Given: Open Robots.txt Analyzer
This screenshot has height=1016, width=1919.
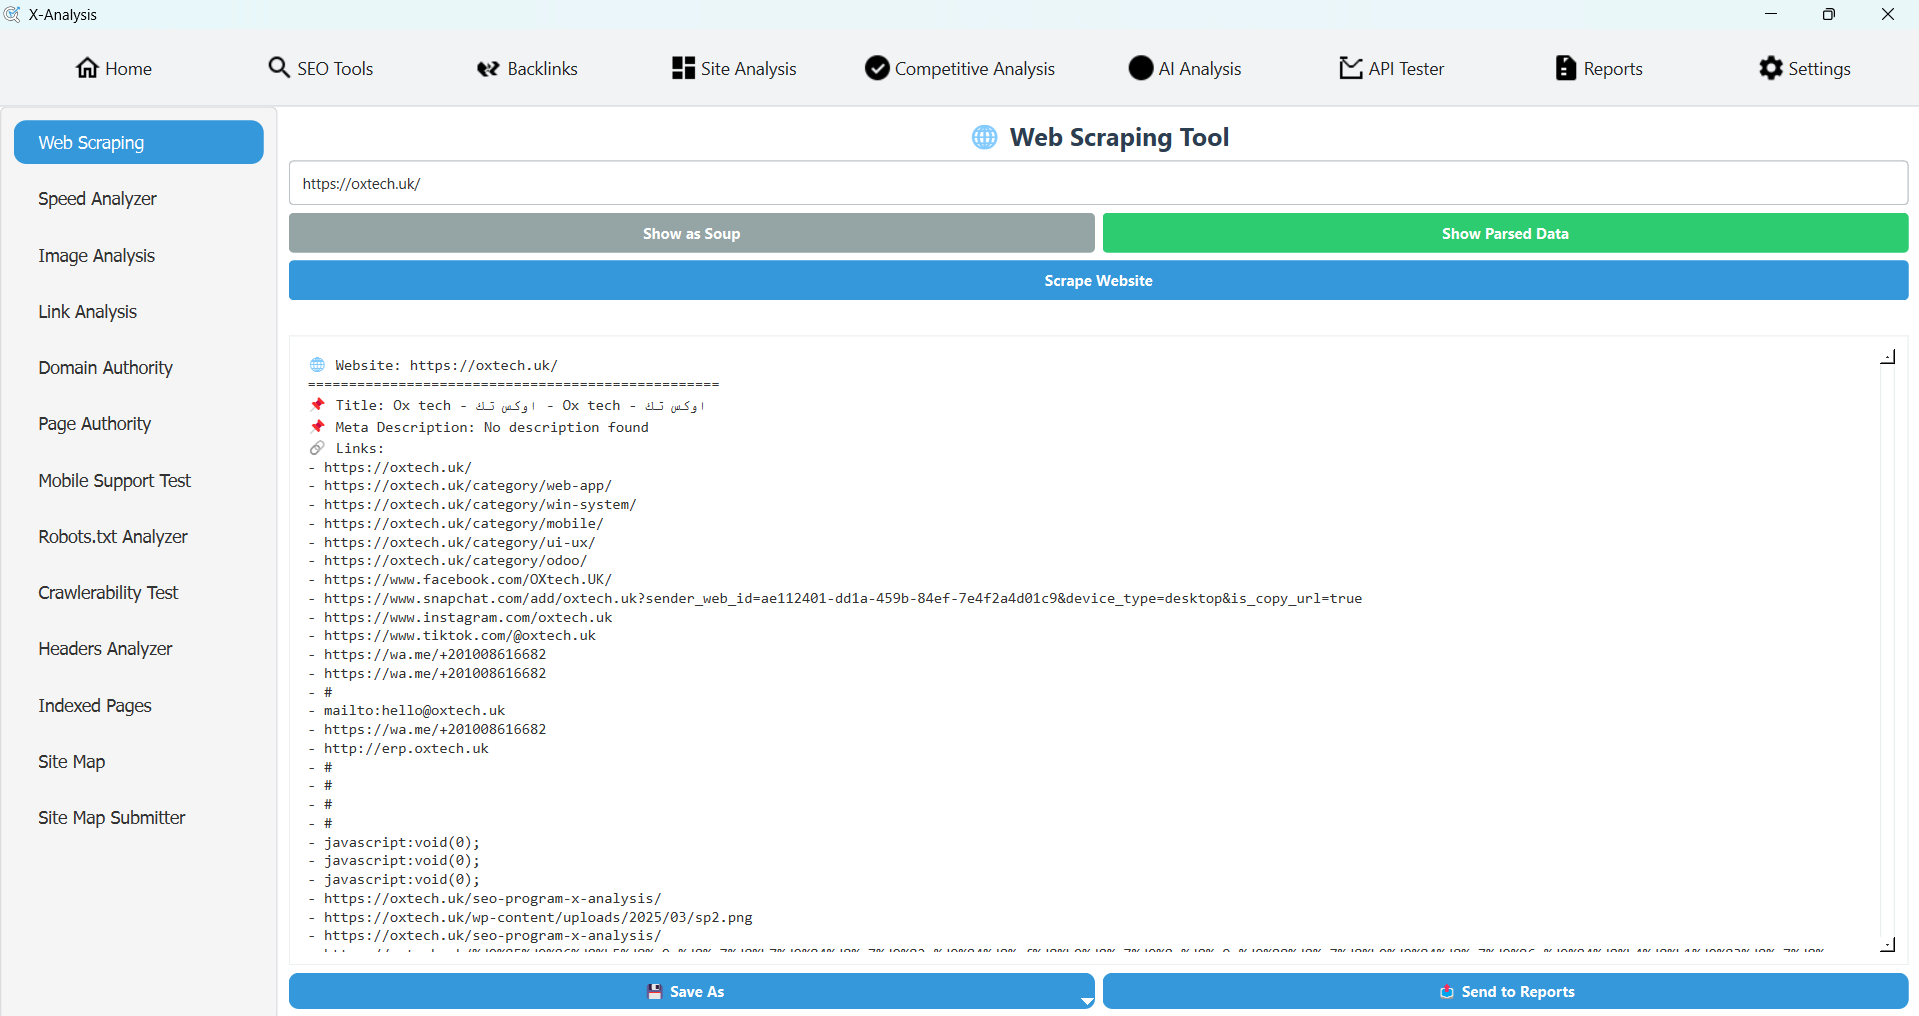Looking at the screenshot, I should pos(139,536).
